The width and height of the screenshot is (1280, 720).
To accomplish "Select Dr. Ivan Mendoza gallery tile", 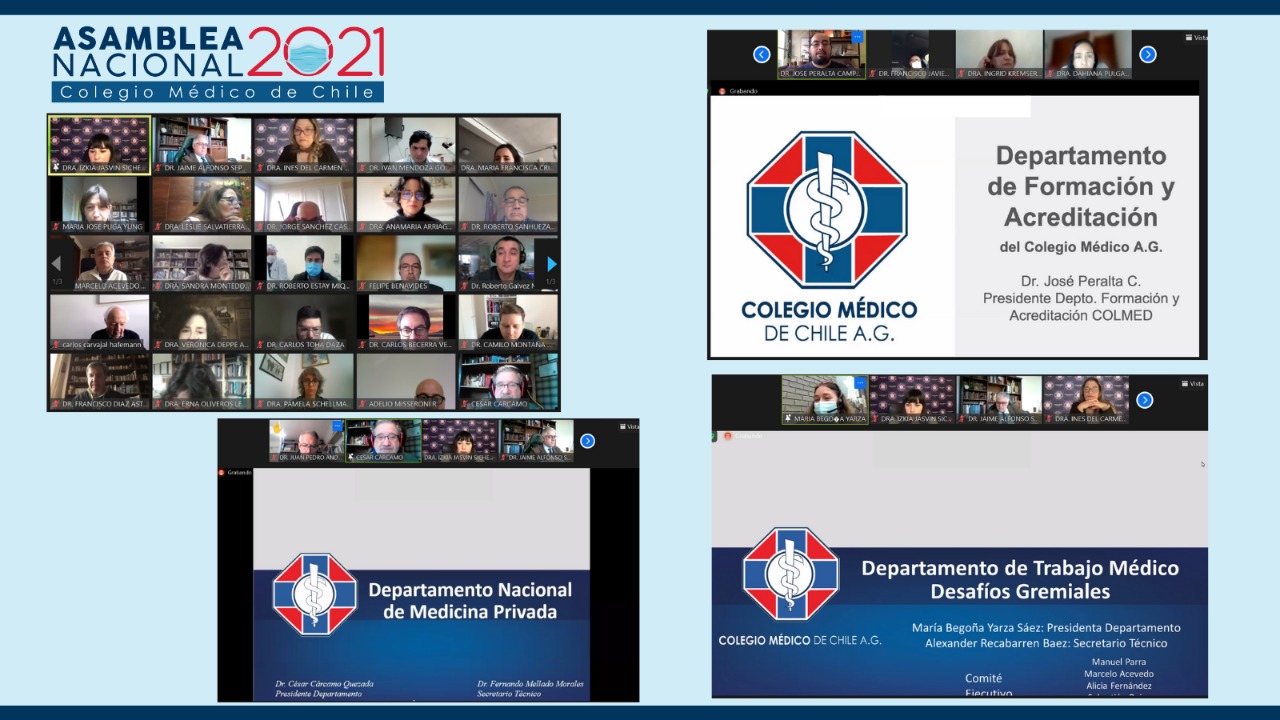I will point(406,145).
